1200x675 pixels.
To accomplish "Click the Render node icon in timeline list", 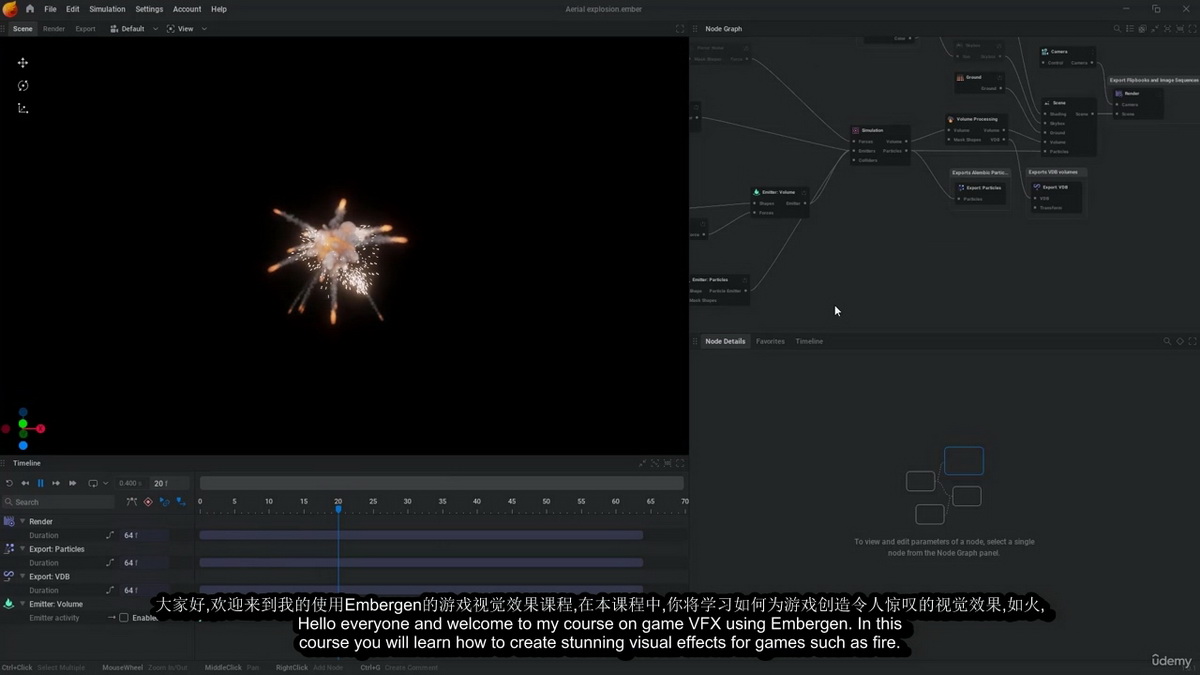I will click(x=9, y=521).
